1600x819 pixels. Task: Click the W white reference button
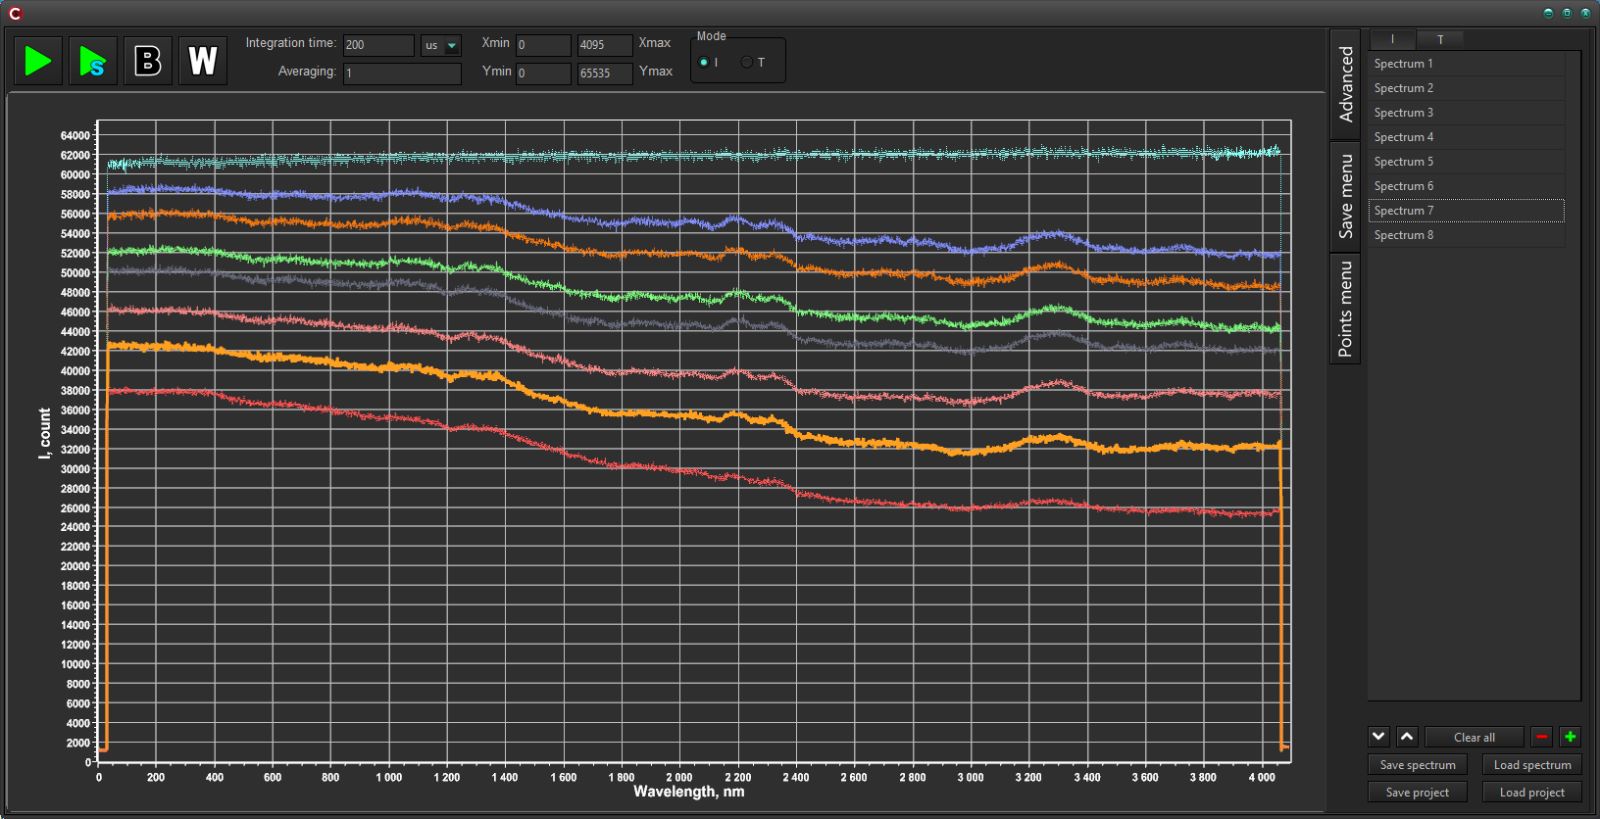[x=203, y=61]
